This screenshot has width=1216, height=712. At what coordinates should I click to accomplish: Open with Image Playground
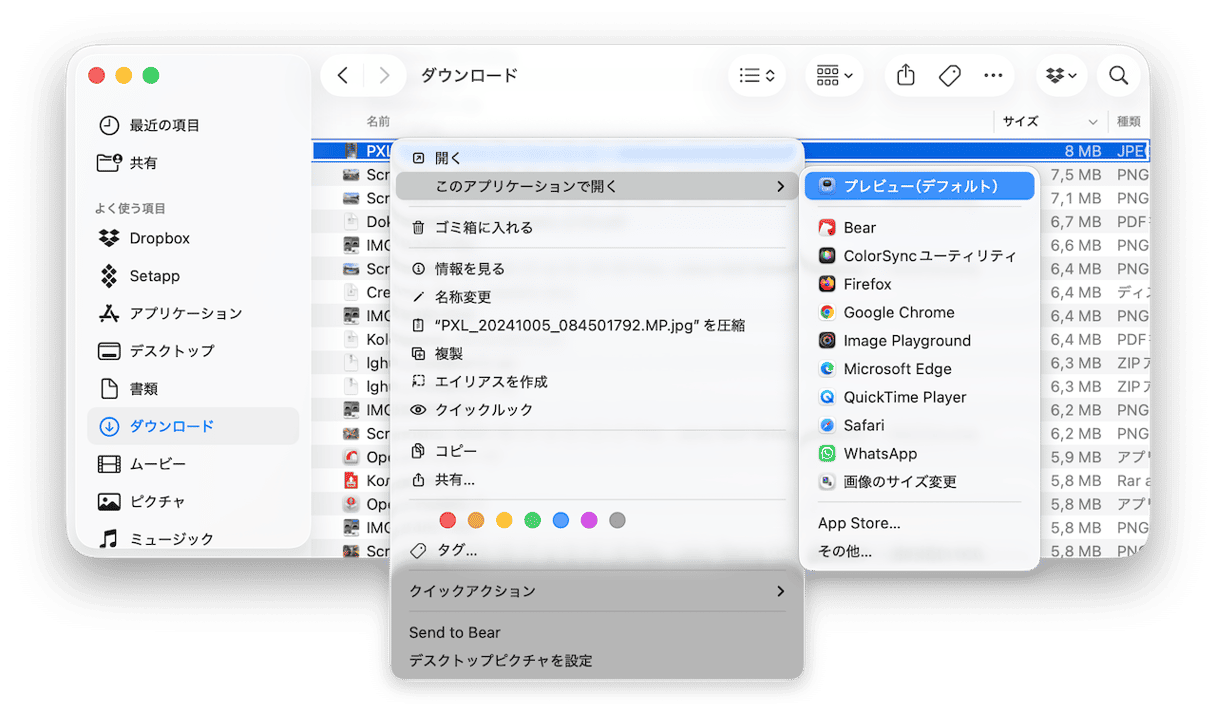[919, 340]
